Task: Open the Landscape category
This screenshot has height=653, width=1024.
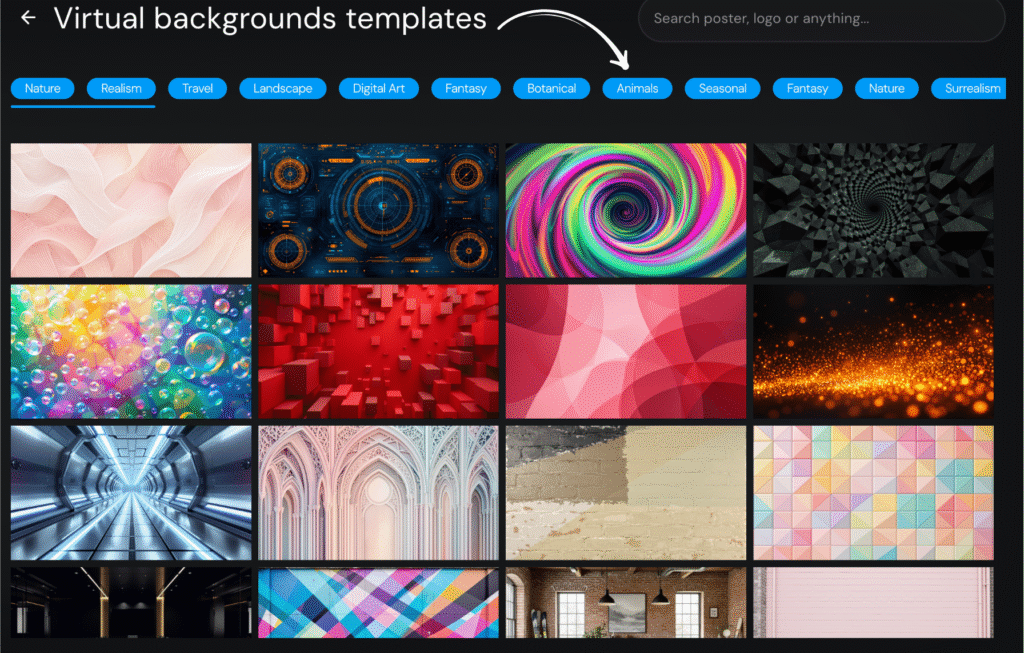Action: click(283, 88)
